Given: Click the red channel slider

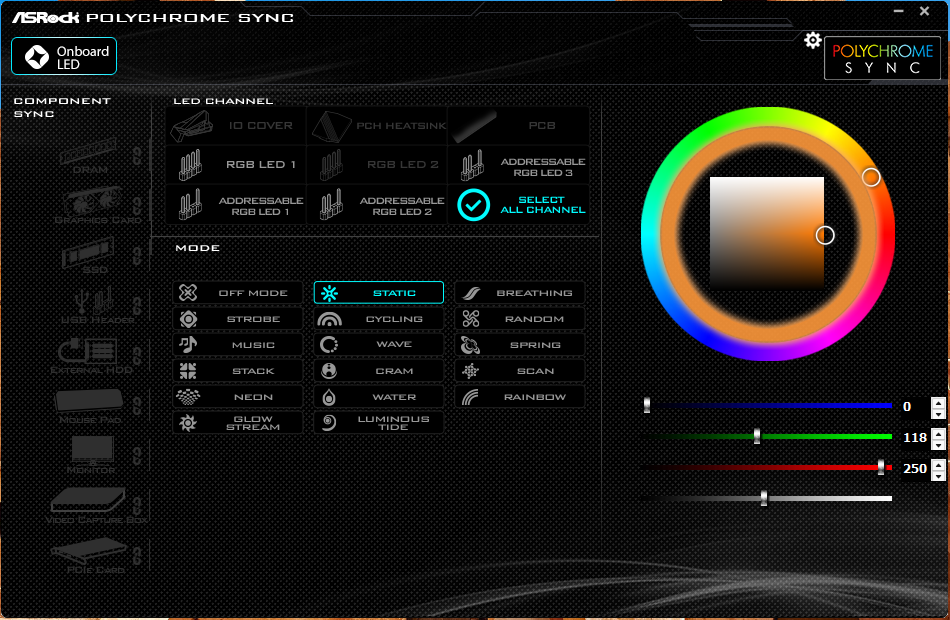Looking at the screenshot, I should point(768,467).
